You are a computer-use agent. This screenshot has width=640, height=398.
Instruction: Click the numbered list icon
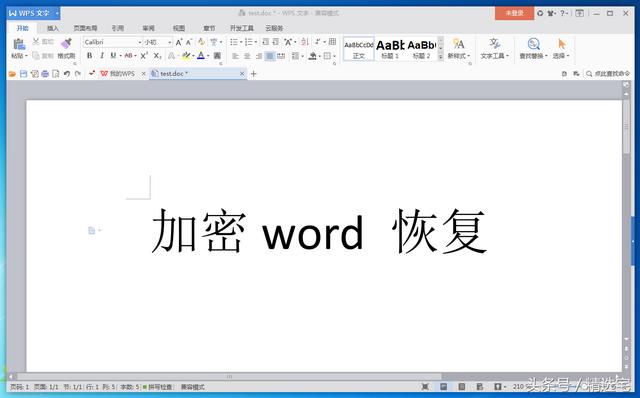click(249, 42)
